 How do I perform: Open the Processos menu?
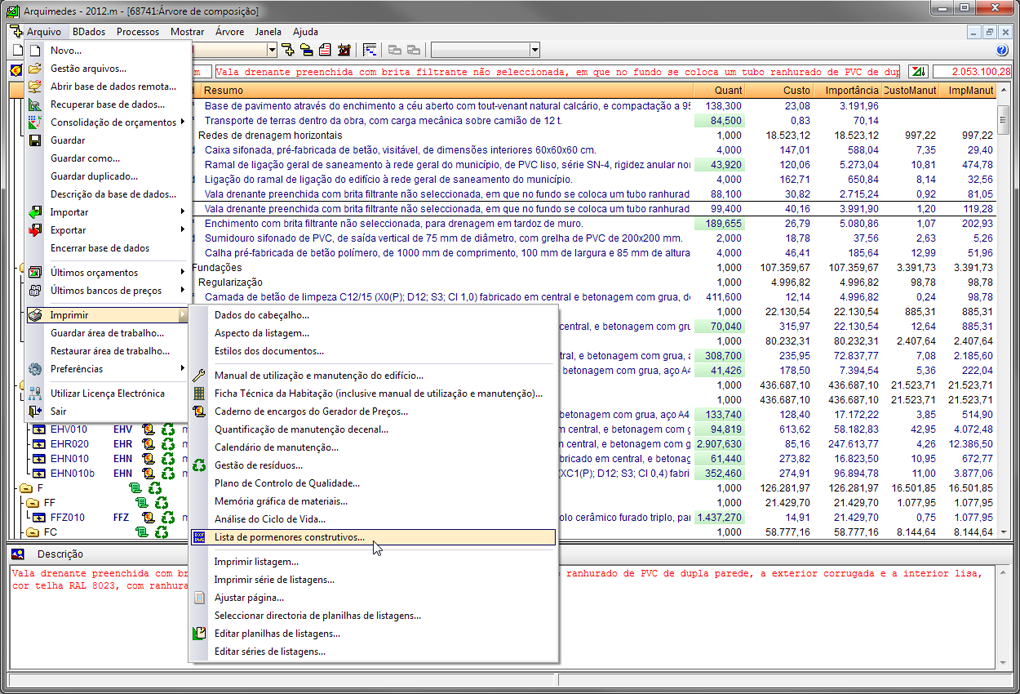tap(137, 32)
